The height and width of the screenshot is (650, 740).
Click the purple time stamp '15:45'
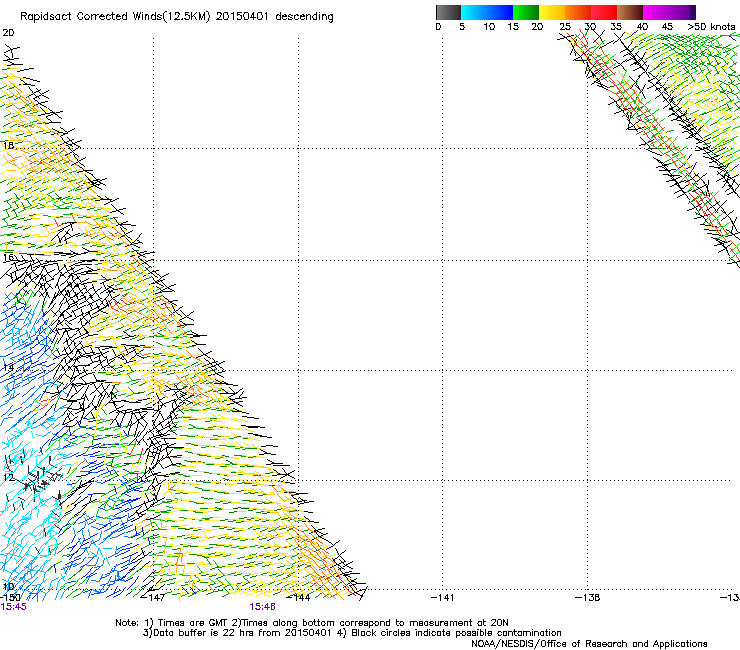(x=13, y=607)
